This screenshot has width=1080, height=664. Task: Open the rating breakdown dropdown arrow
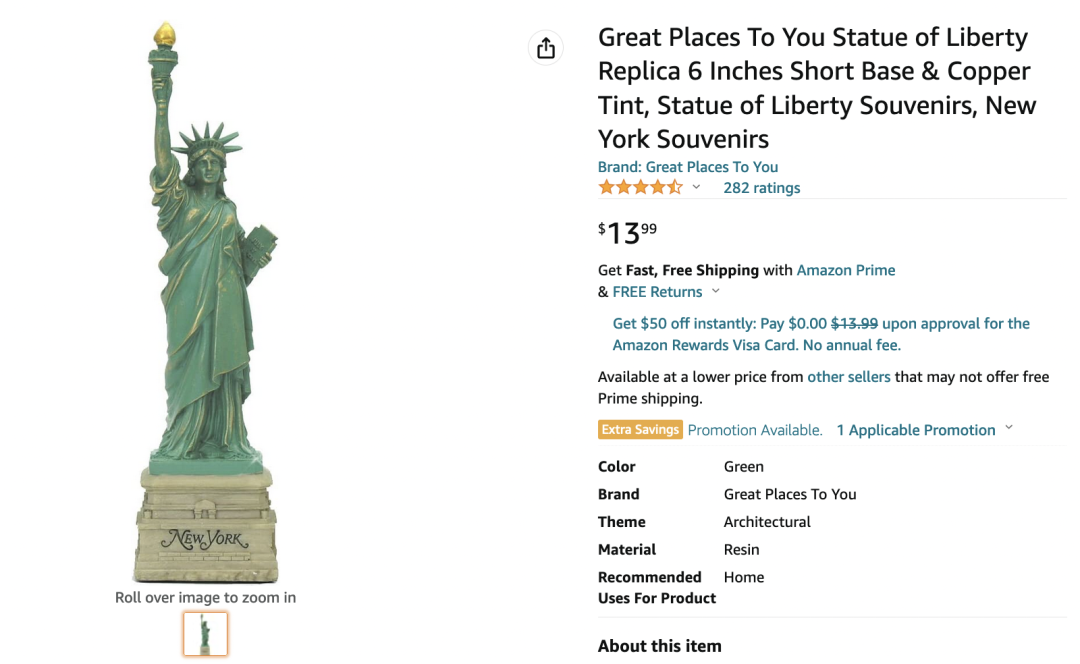[697, 188]
